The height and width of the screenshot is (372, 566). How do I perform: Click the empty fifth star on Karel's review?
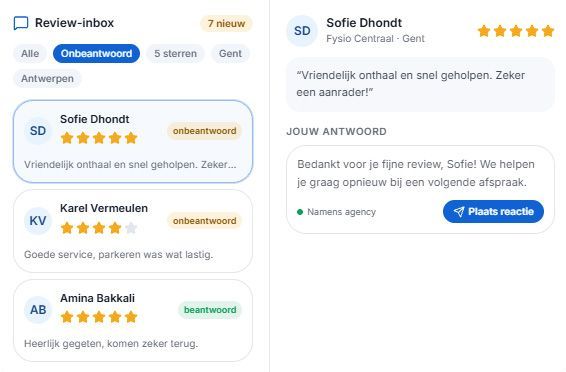pos(131,228)
